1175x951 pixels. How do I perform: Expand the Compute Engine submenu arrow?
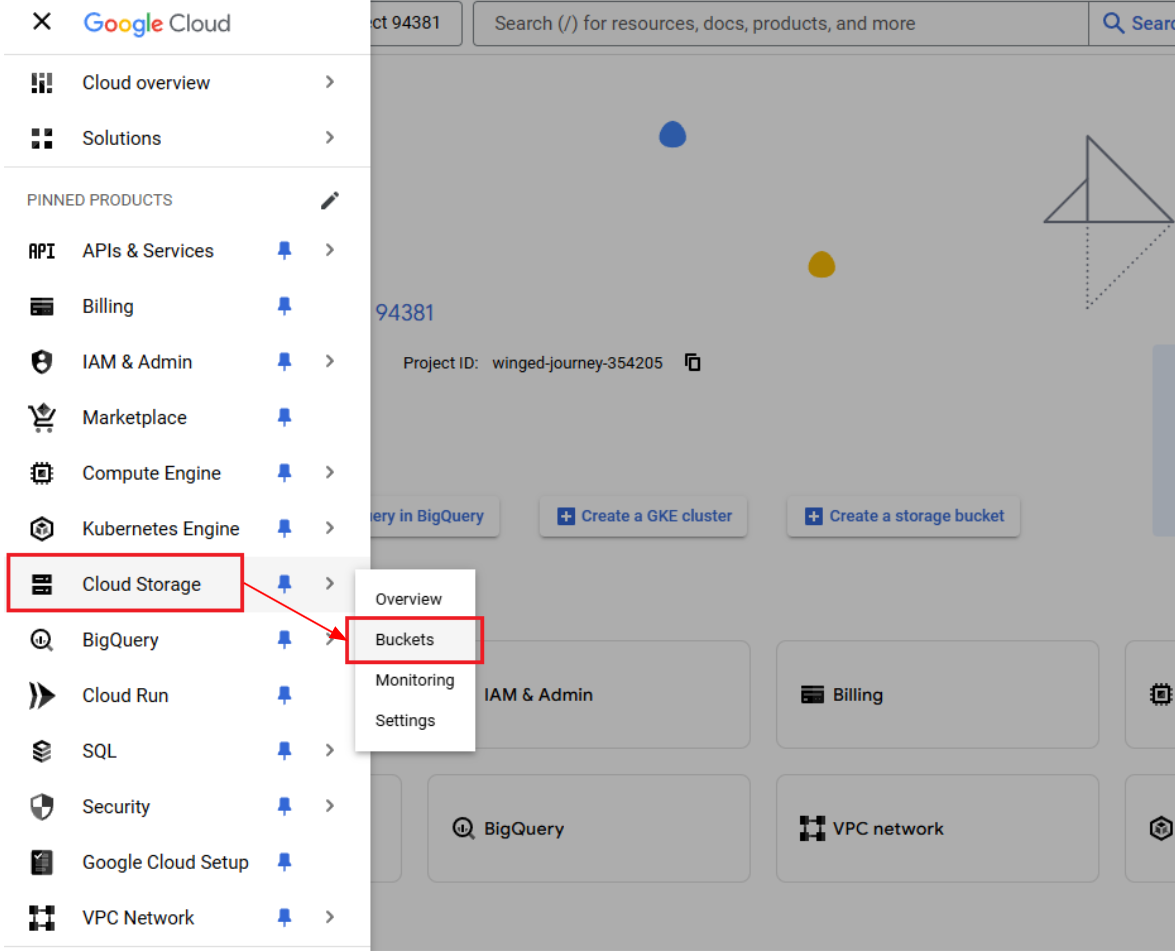tap(330, 472)
